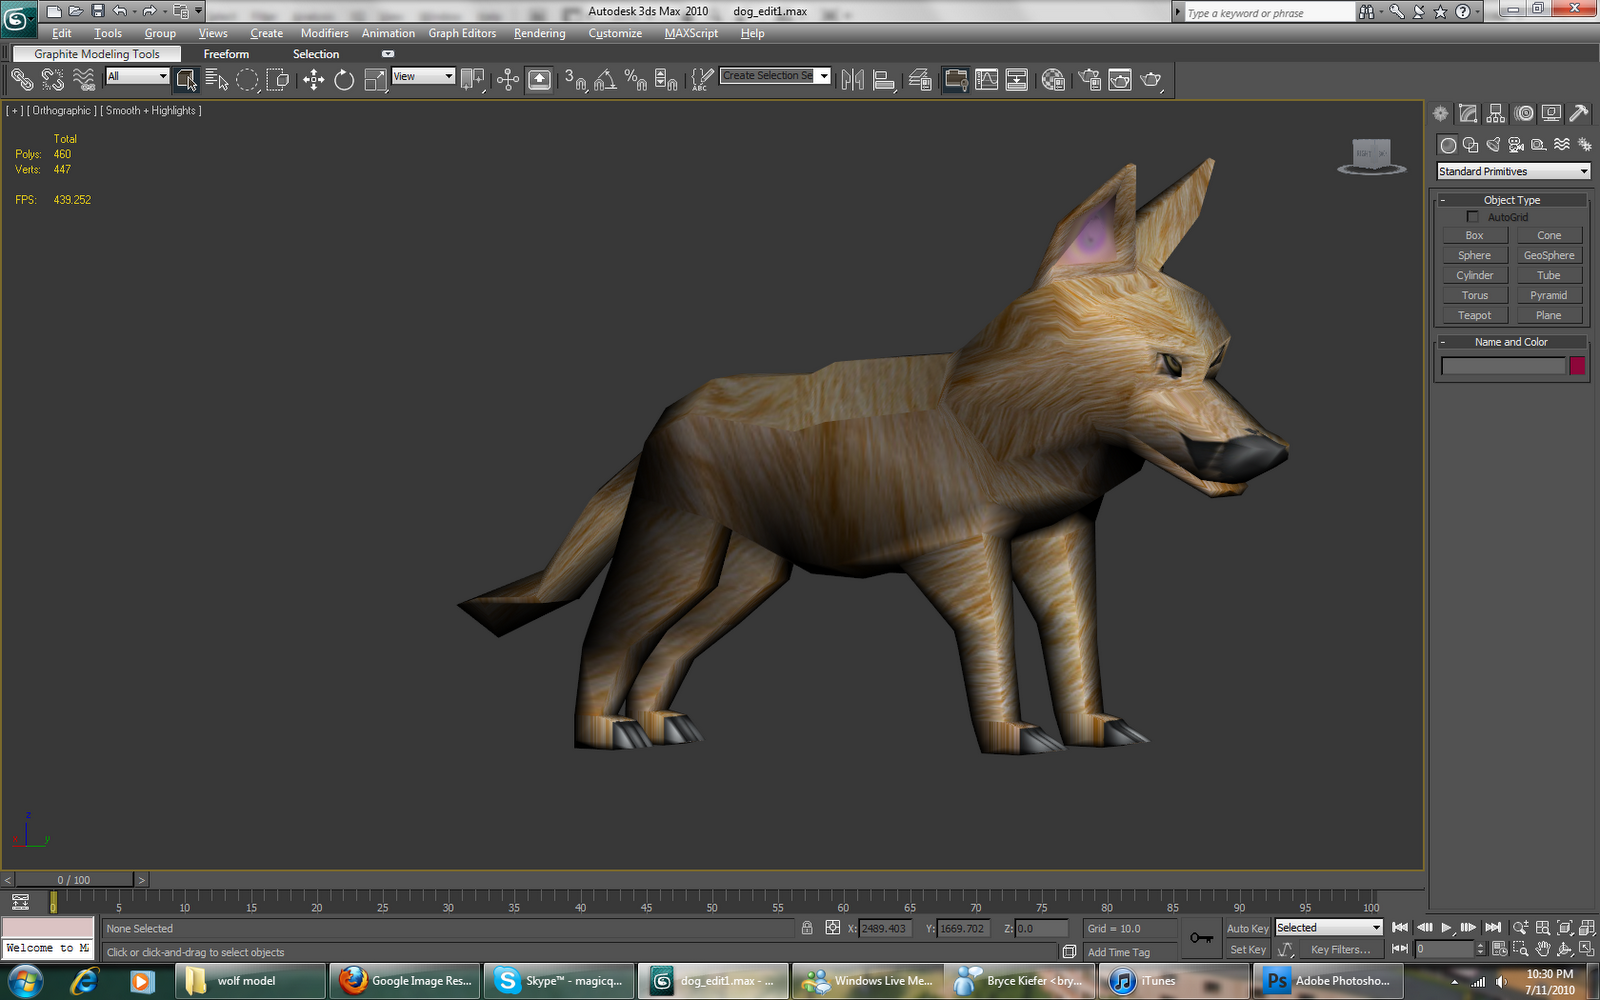Enable Auto Key animation mode
This screenshot has width=1600, height=1000.
point(1246,927)
